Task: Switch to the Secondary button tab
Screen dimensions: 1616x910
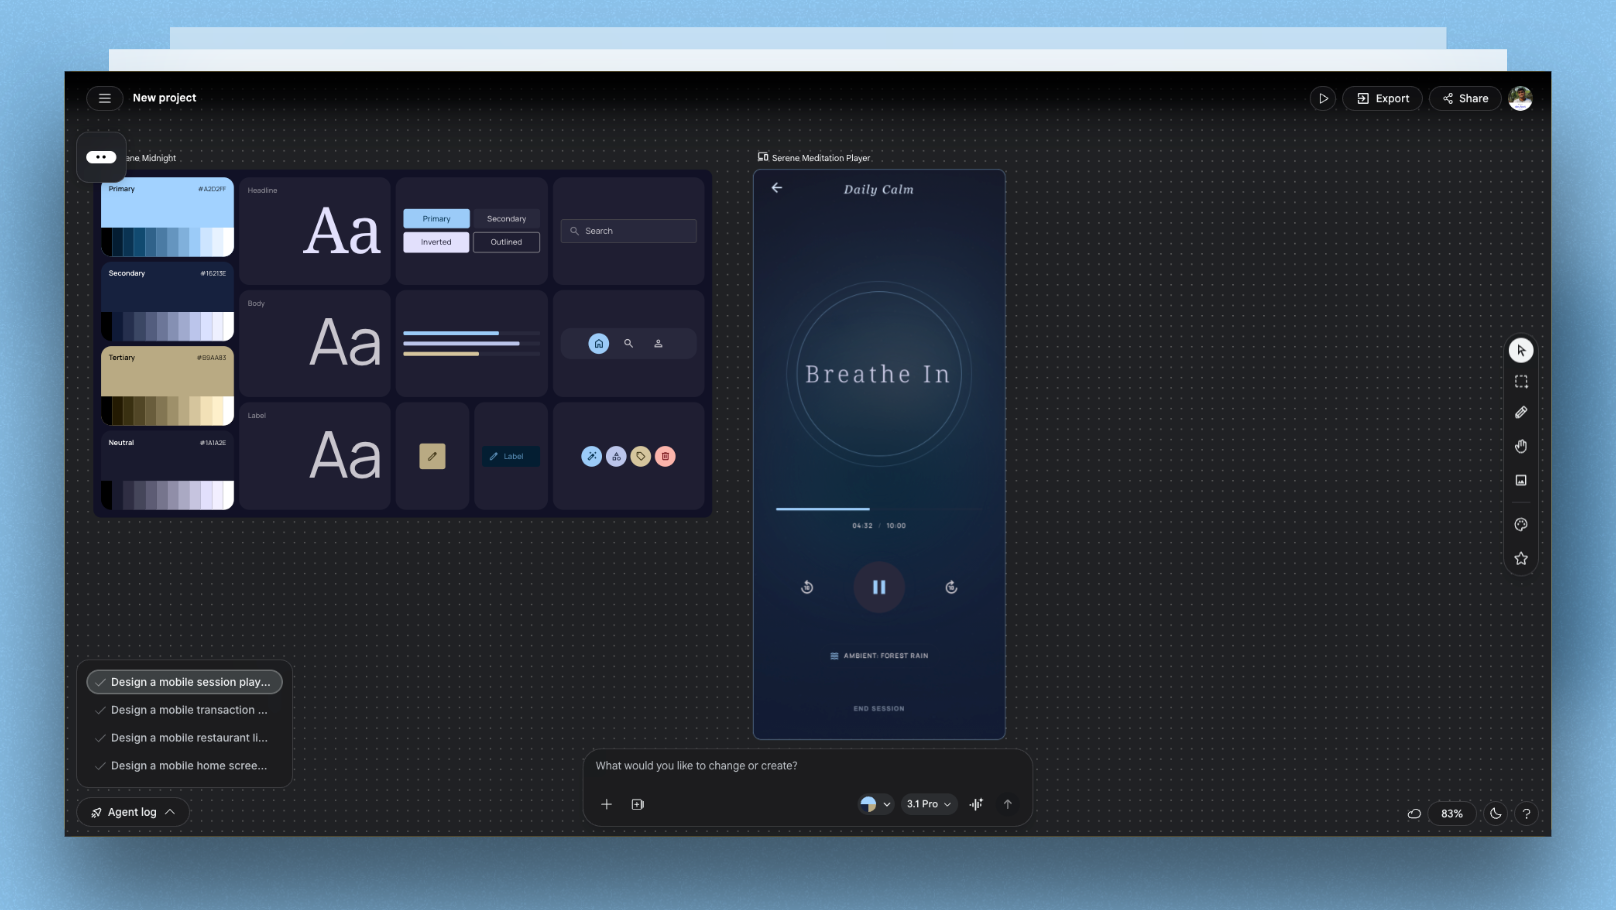Action: [507, 218]
